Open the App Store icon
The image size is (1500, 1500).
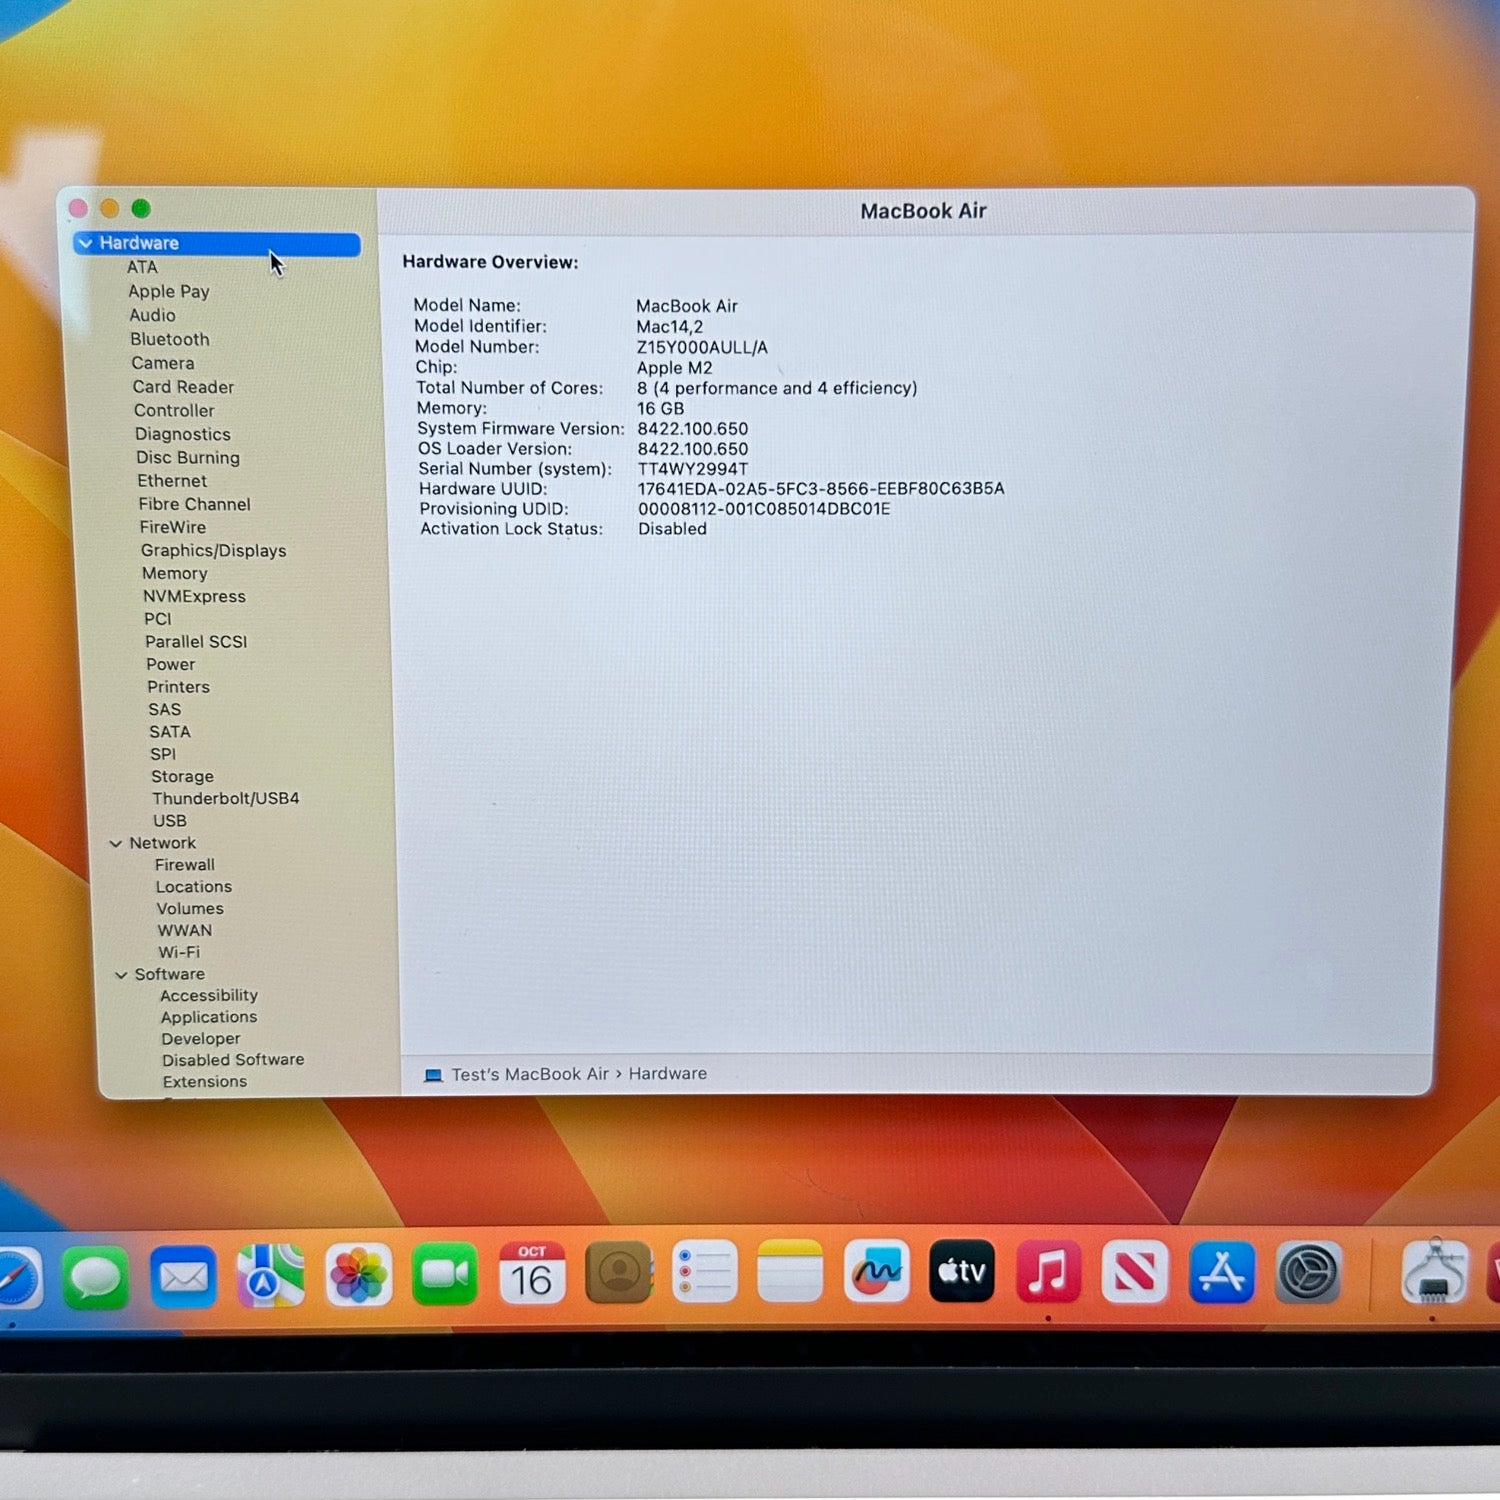[1222, 1273]
